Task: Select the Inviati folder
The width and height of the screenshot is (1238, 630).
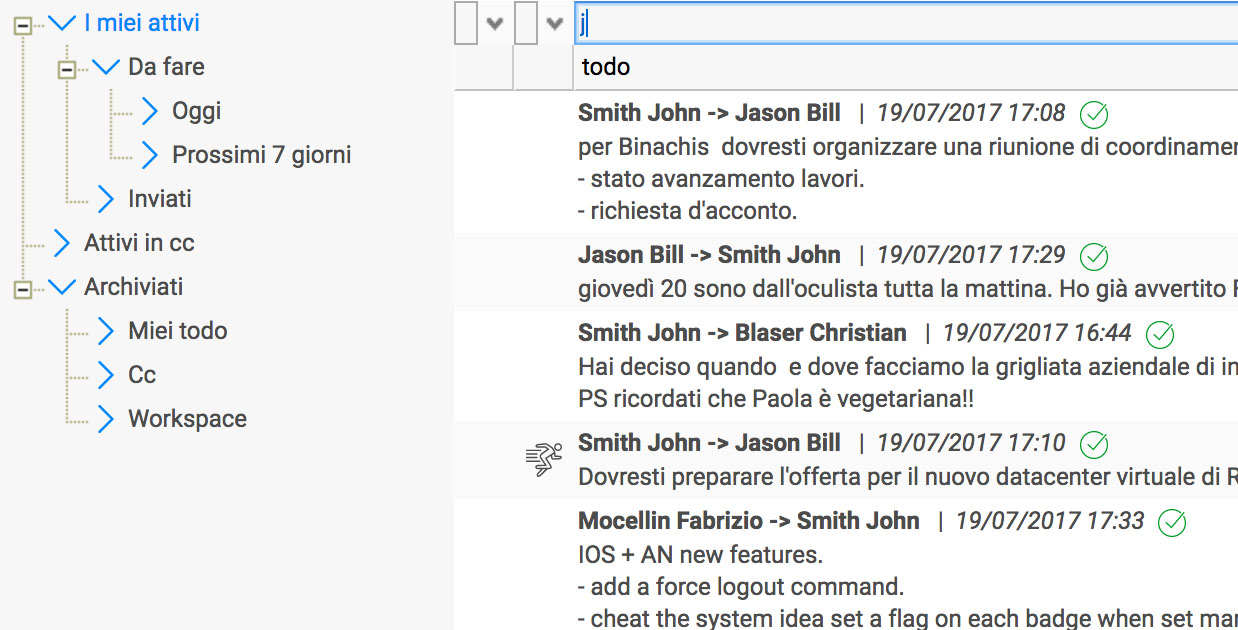Action: 160,199
